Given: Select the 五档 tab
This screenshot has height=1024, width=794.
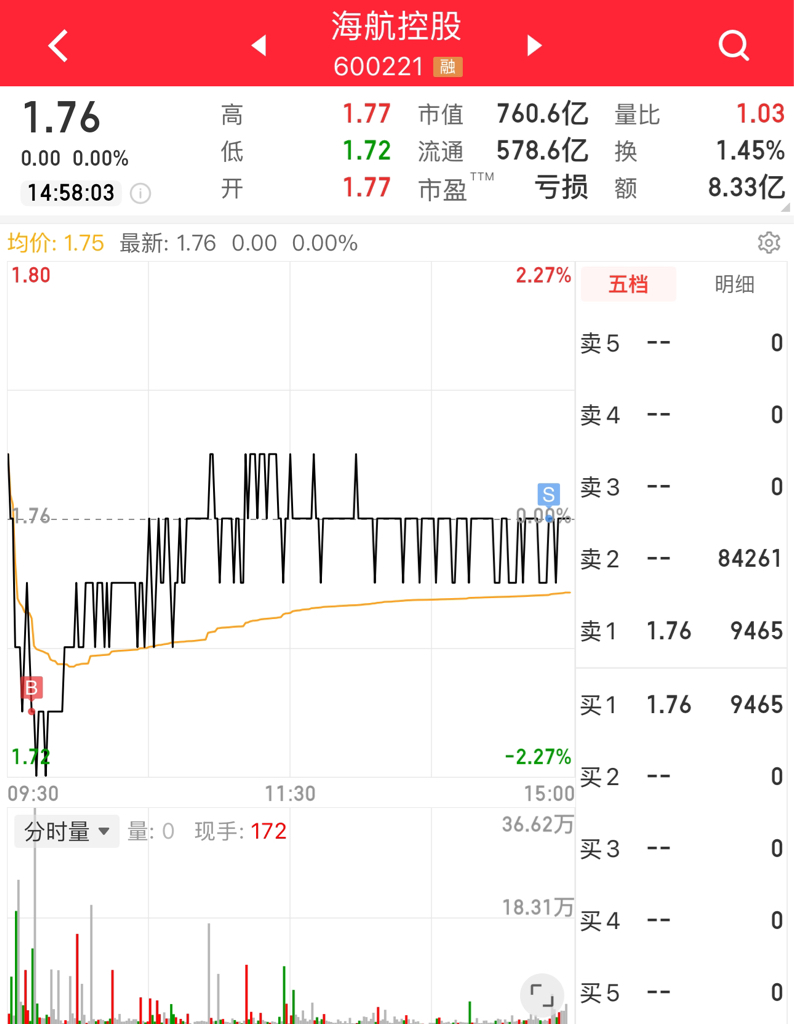Looking at the screenshot, I should pyautogui.click(x=628, y=284).
